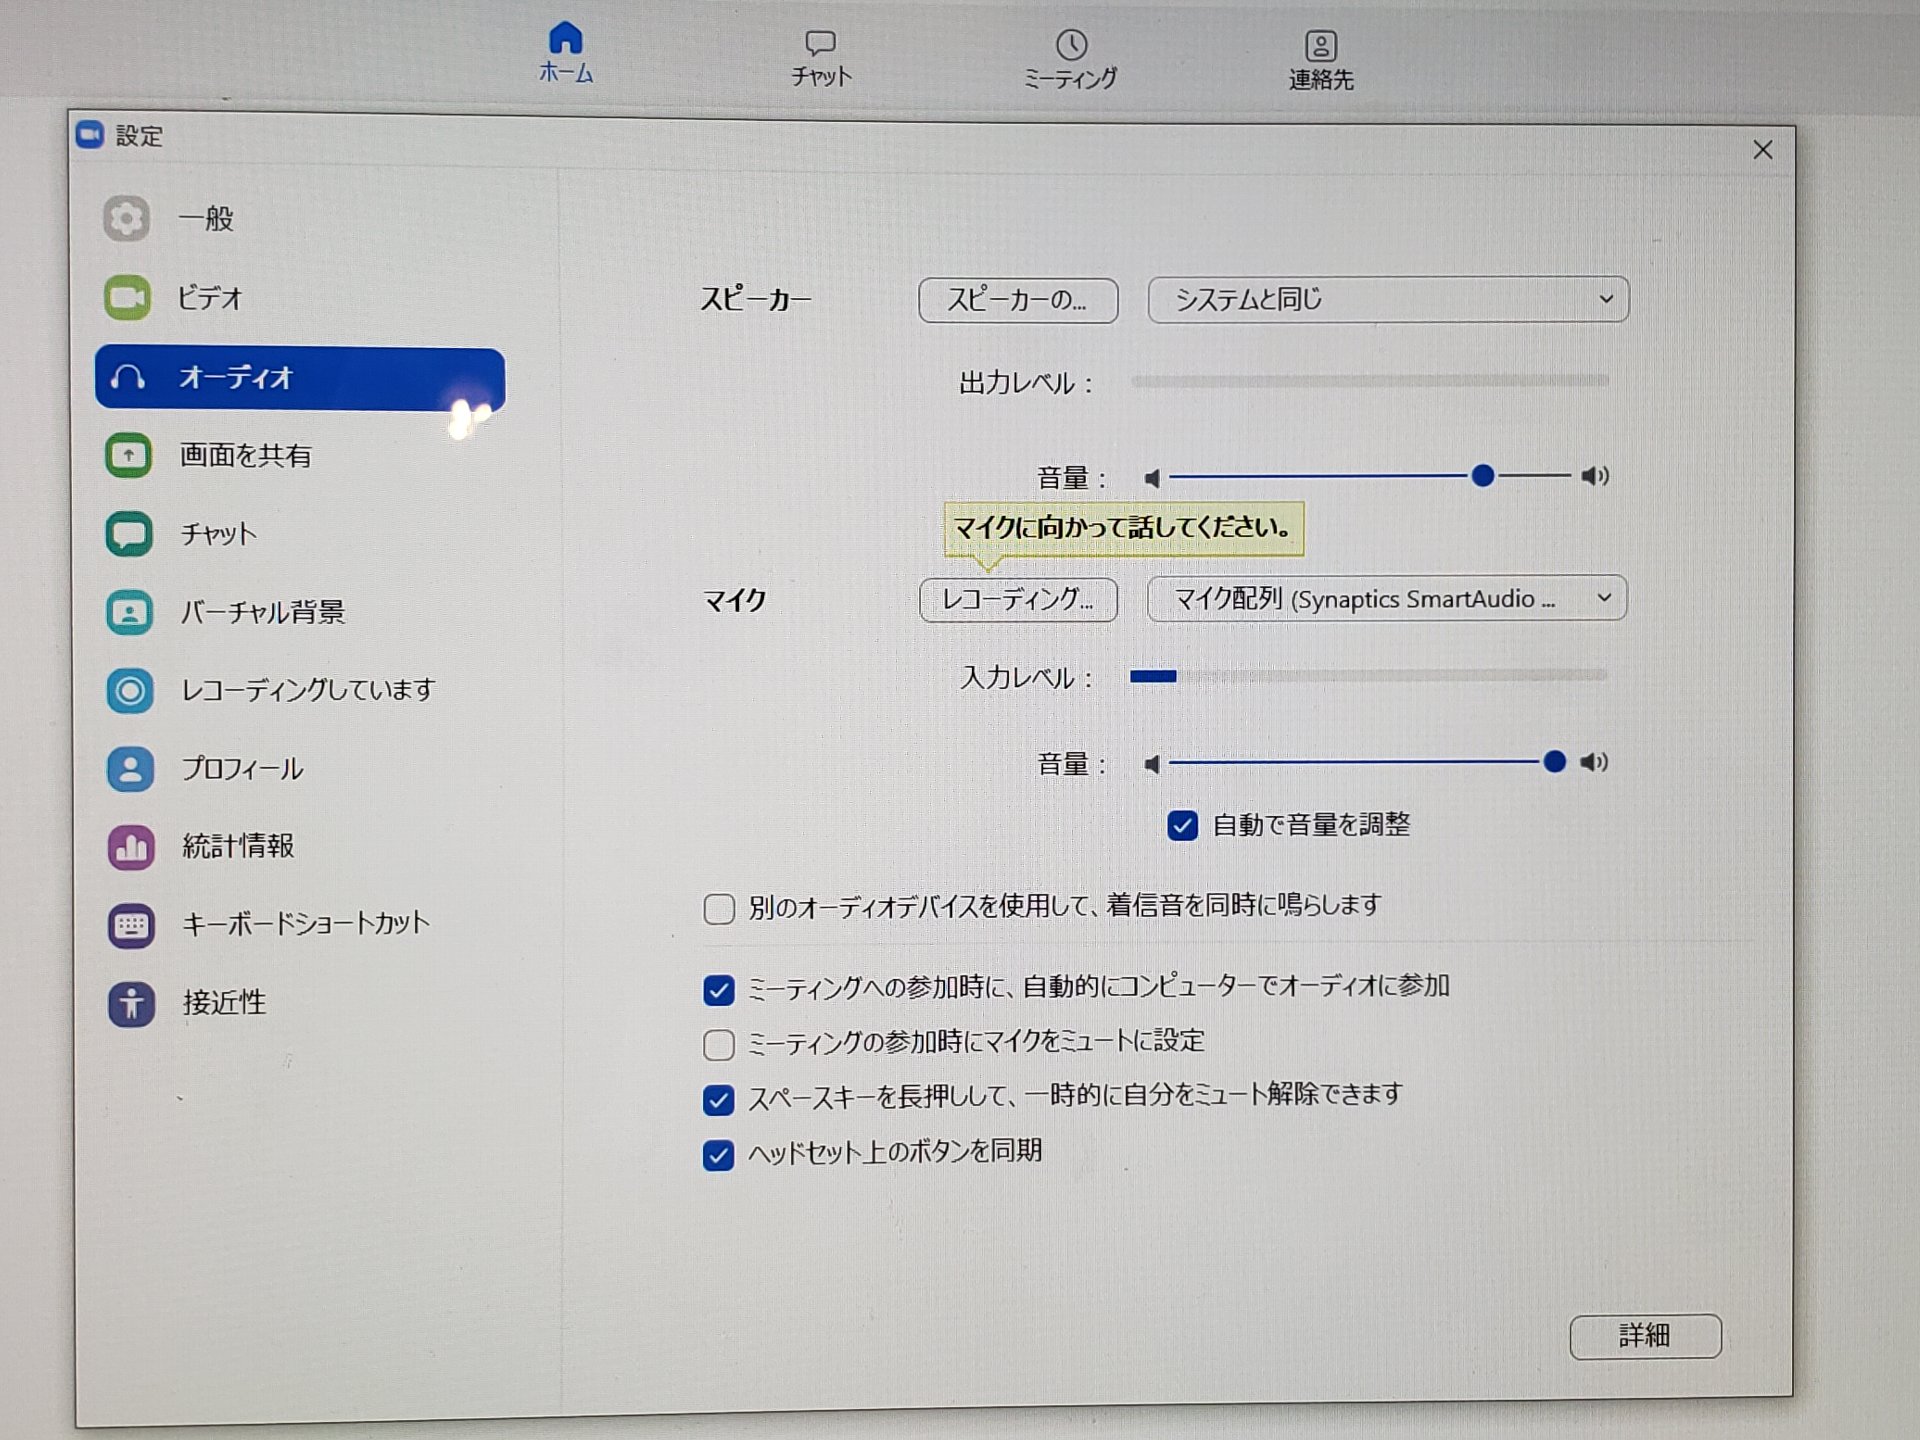This screenshot has height=1440, width=1920.
Task: Open the 一般 (General) settings gear icon
Action: (x=127, y=219)
